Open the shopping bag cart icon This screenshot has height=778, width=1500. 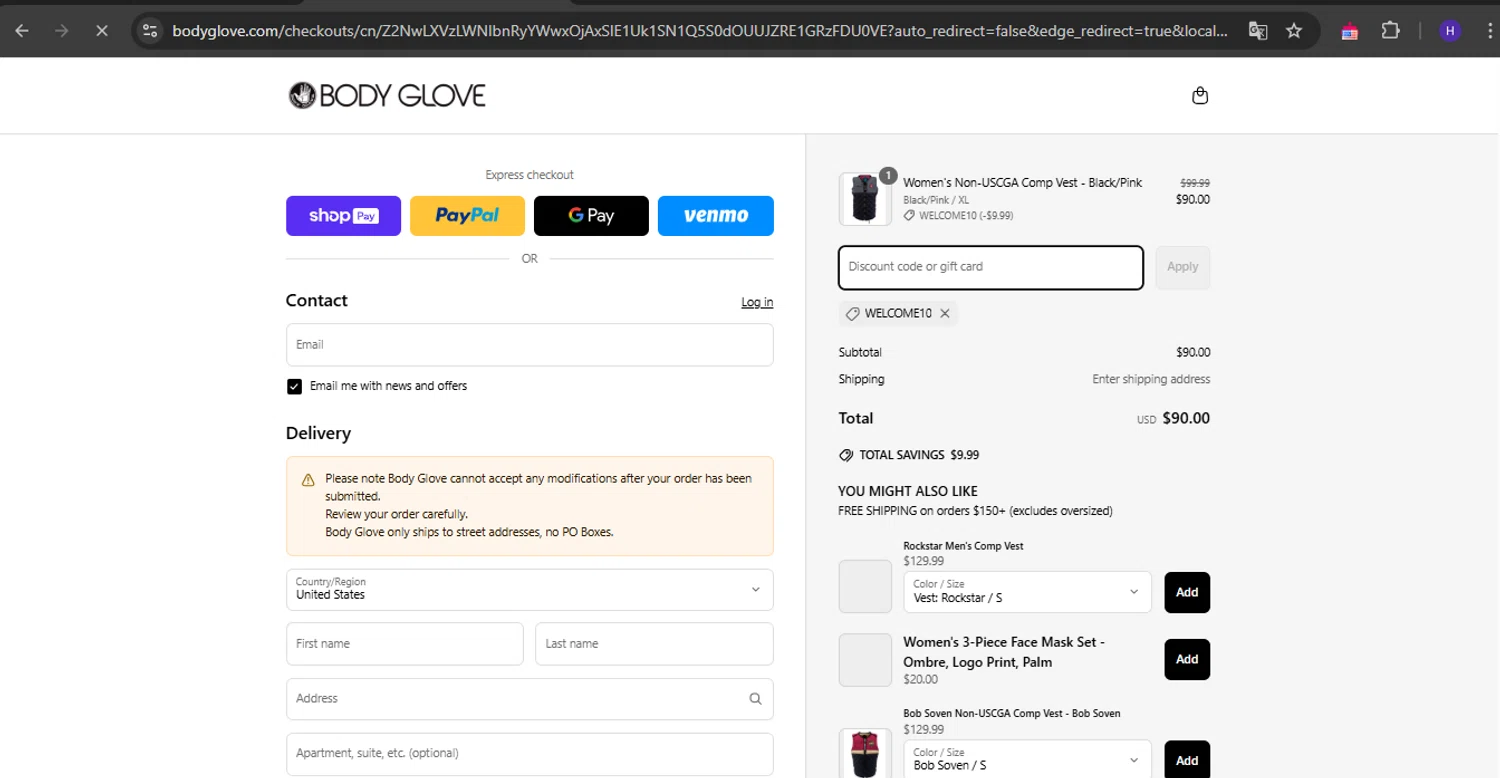coord(1200,96)
